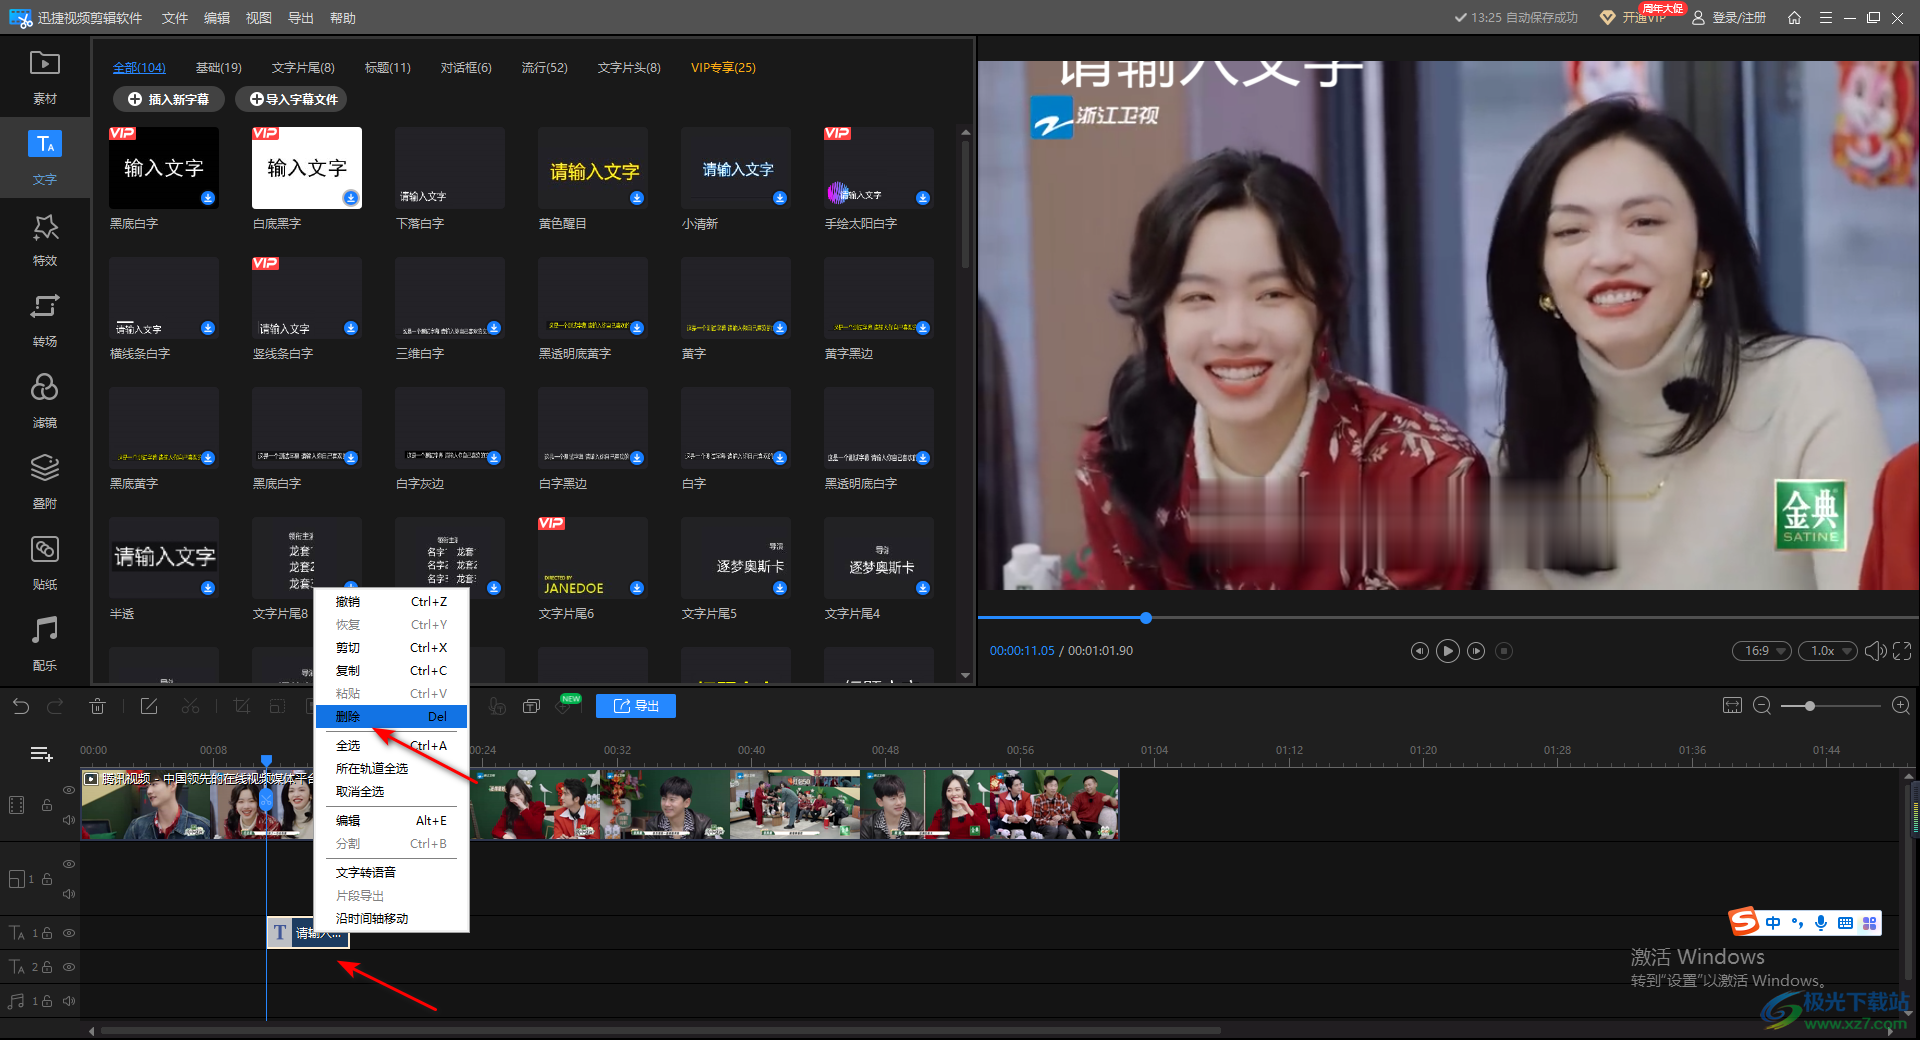Open the 视图 menu

259,18
